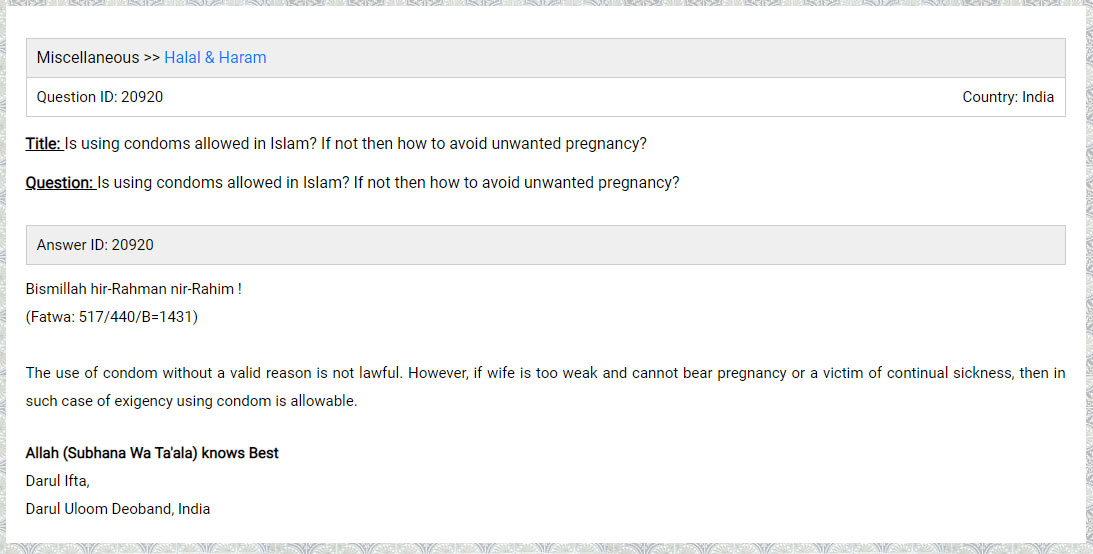The image size is (1093, 554).
Task: Click the sentence following the "Title:" label
Action: tap(355, 143)
